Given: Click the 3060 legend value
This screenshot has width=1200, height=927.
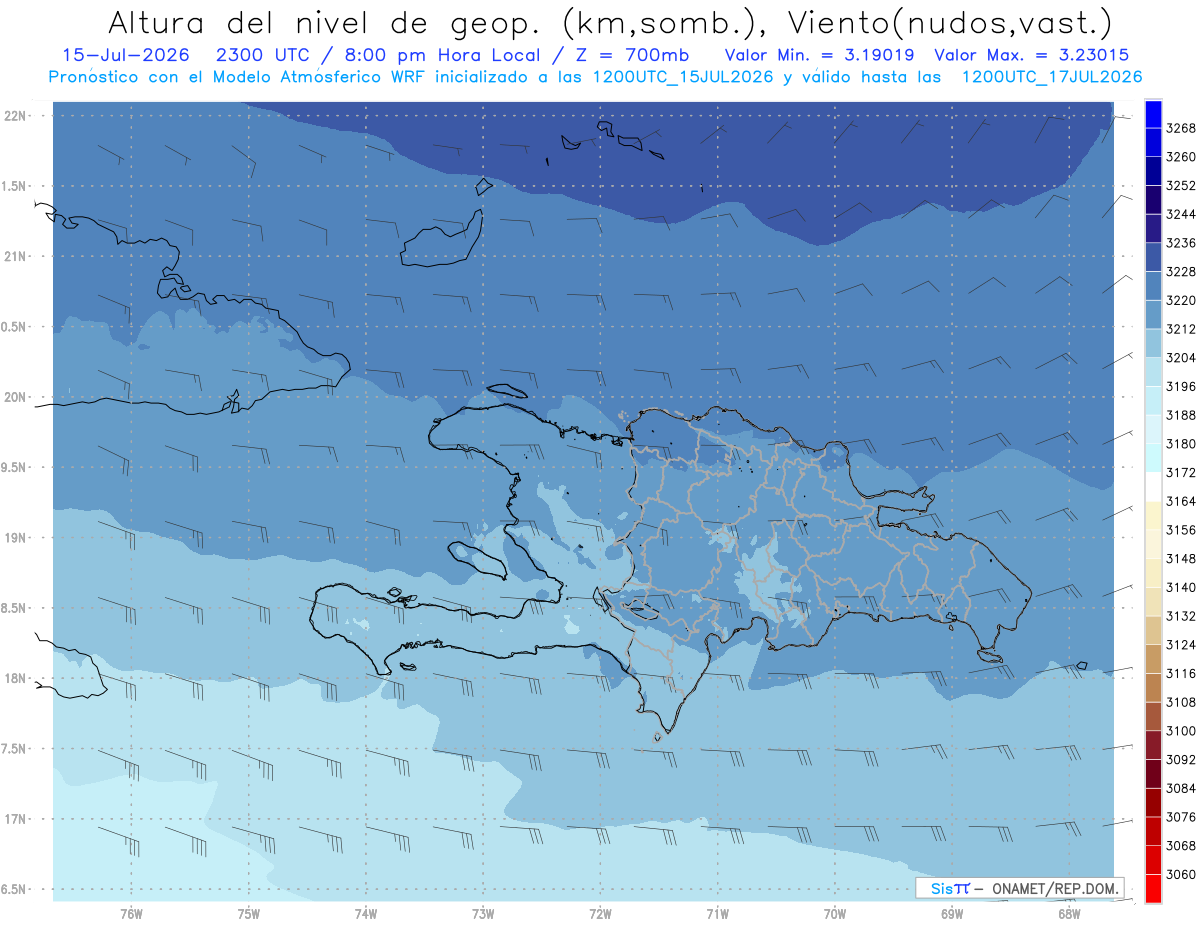Looking at the screenshot, I should coord(1181,874).
